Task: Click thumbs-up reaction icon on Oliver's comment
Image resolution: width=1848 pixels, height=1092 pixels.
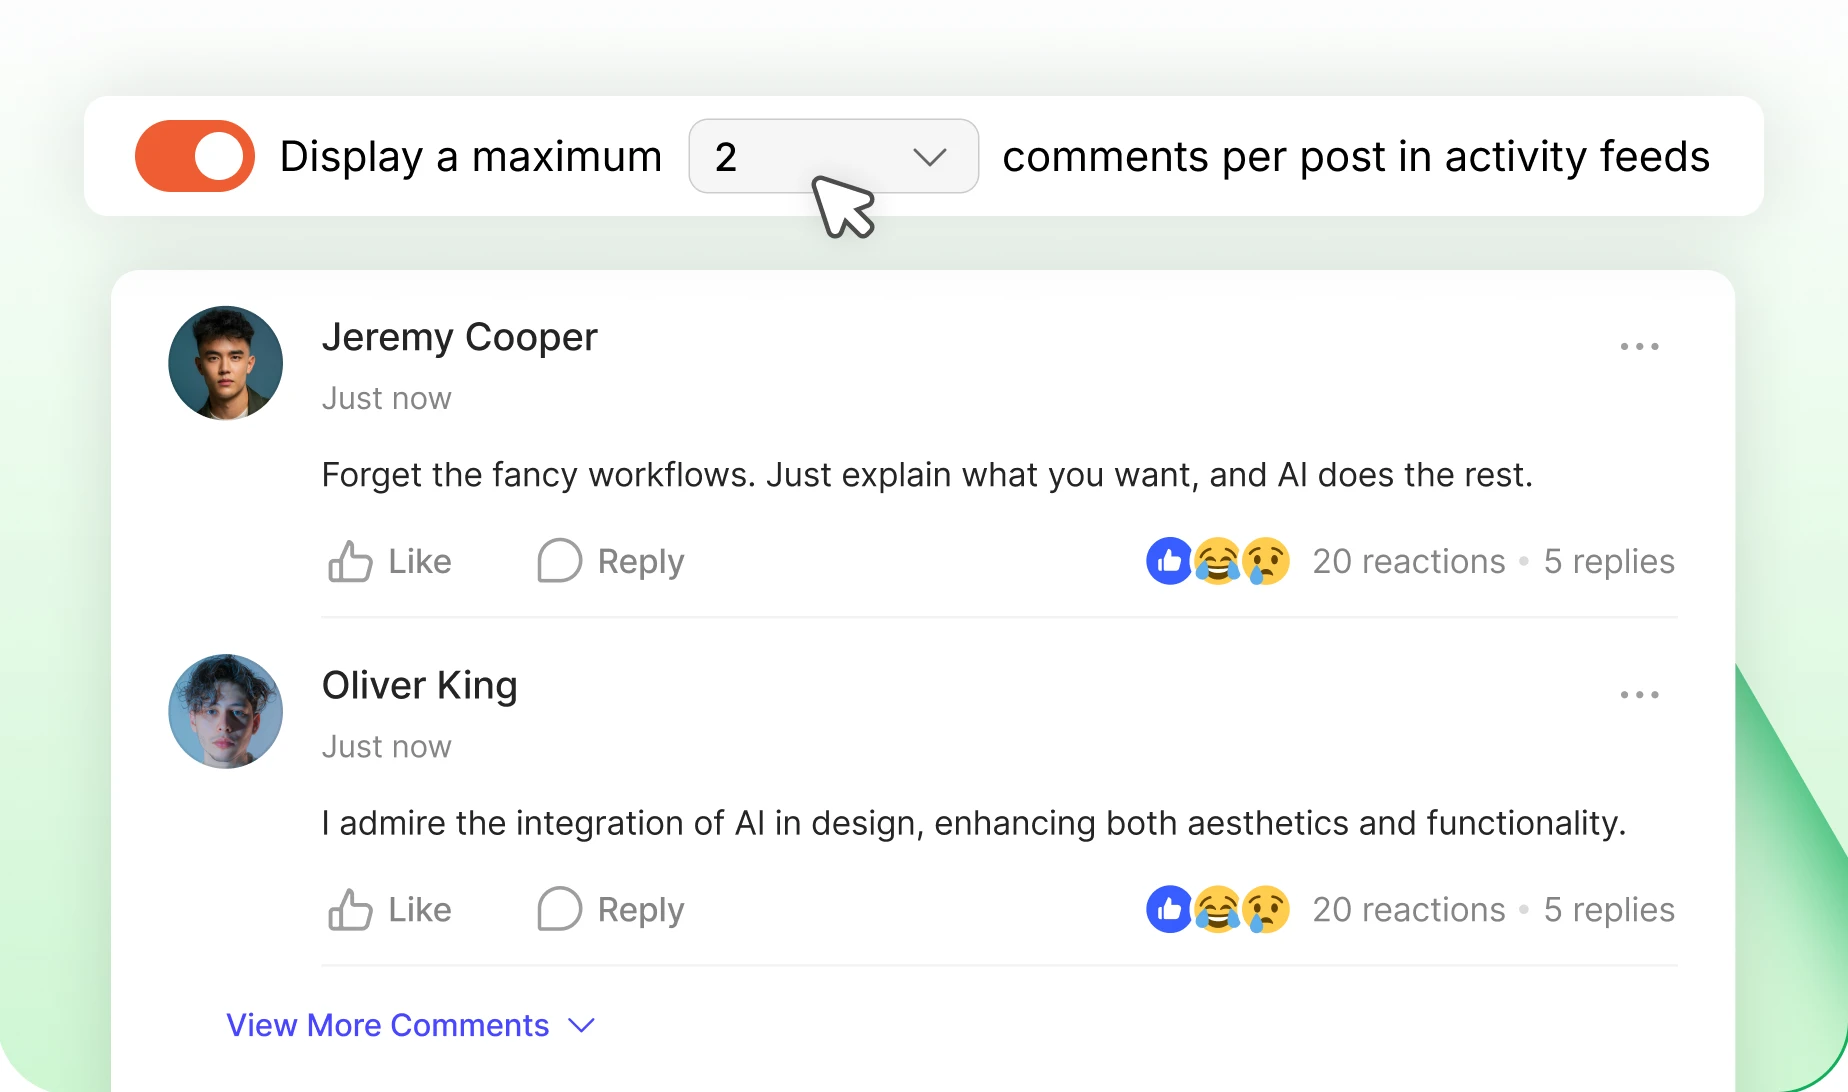Action: (1169, 909)
